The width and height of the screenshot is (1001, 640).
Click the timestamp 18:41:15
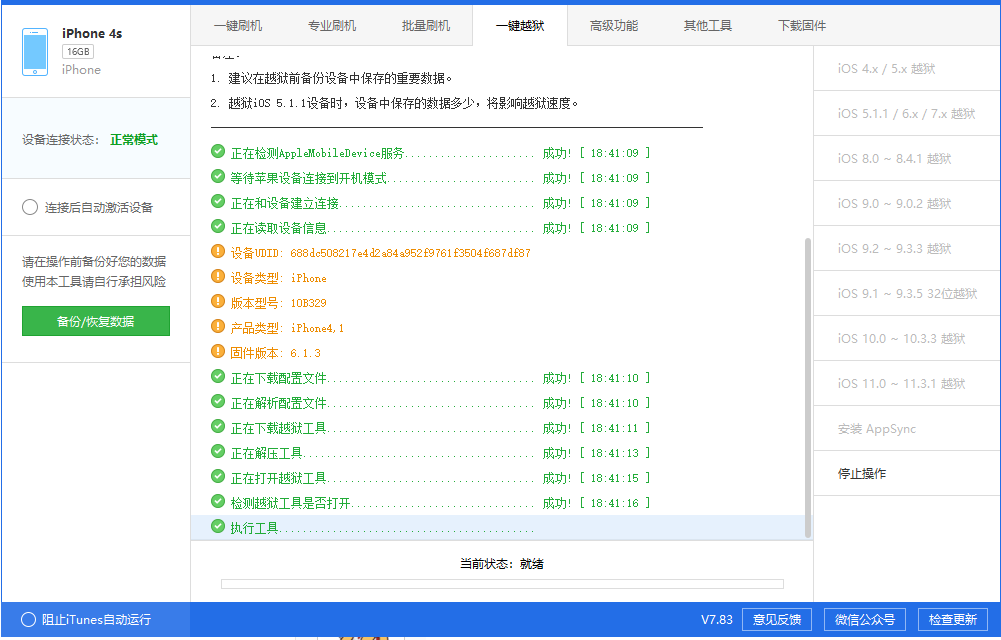(x=614, y=479)
